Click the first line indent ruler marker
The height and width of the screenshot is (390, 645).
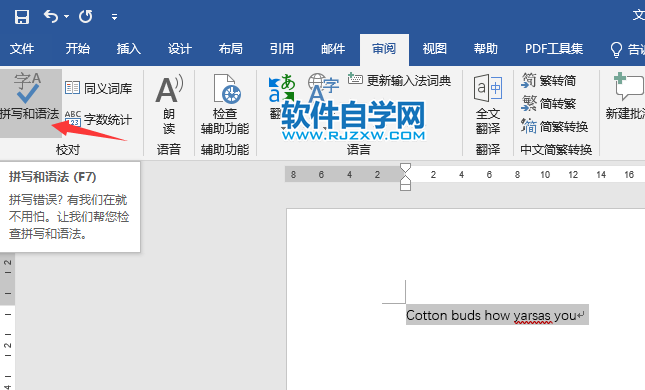point(405,168)
